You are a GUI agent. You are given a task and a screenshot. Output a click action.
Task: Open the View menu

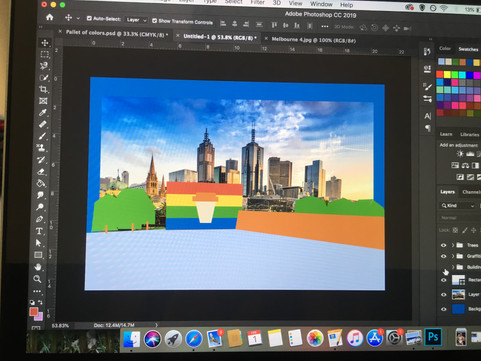coord(295,3)
